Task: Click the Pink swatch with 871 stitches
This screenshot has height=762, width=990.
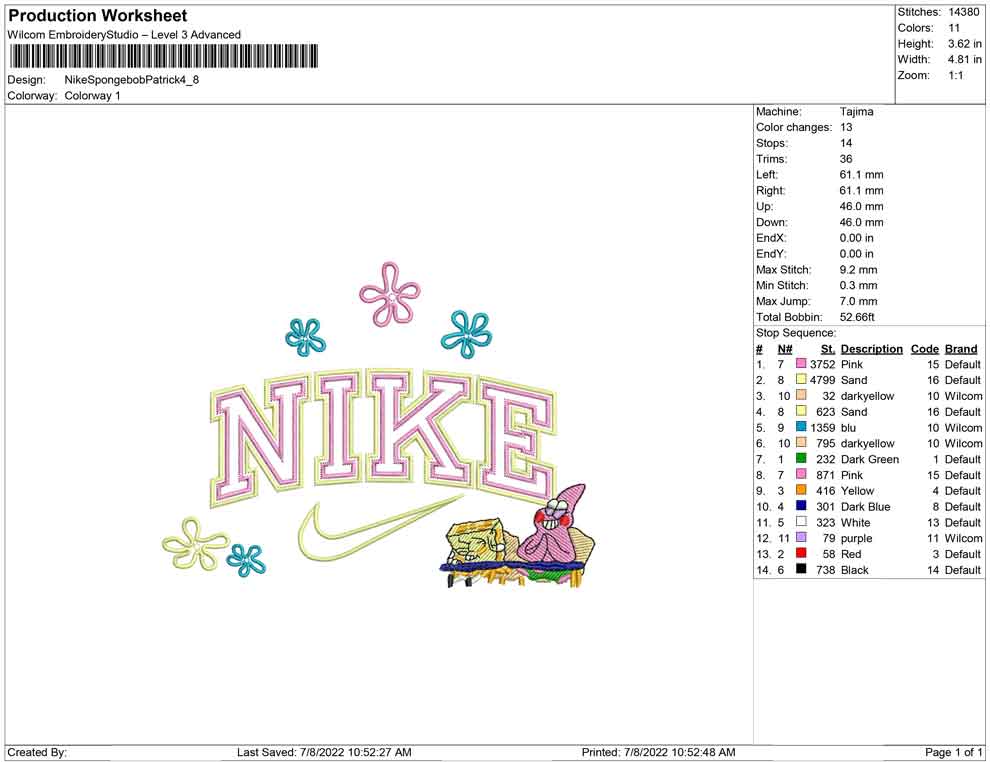Action: (801, 474)
